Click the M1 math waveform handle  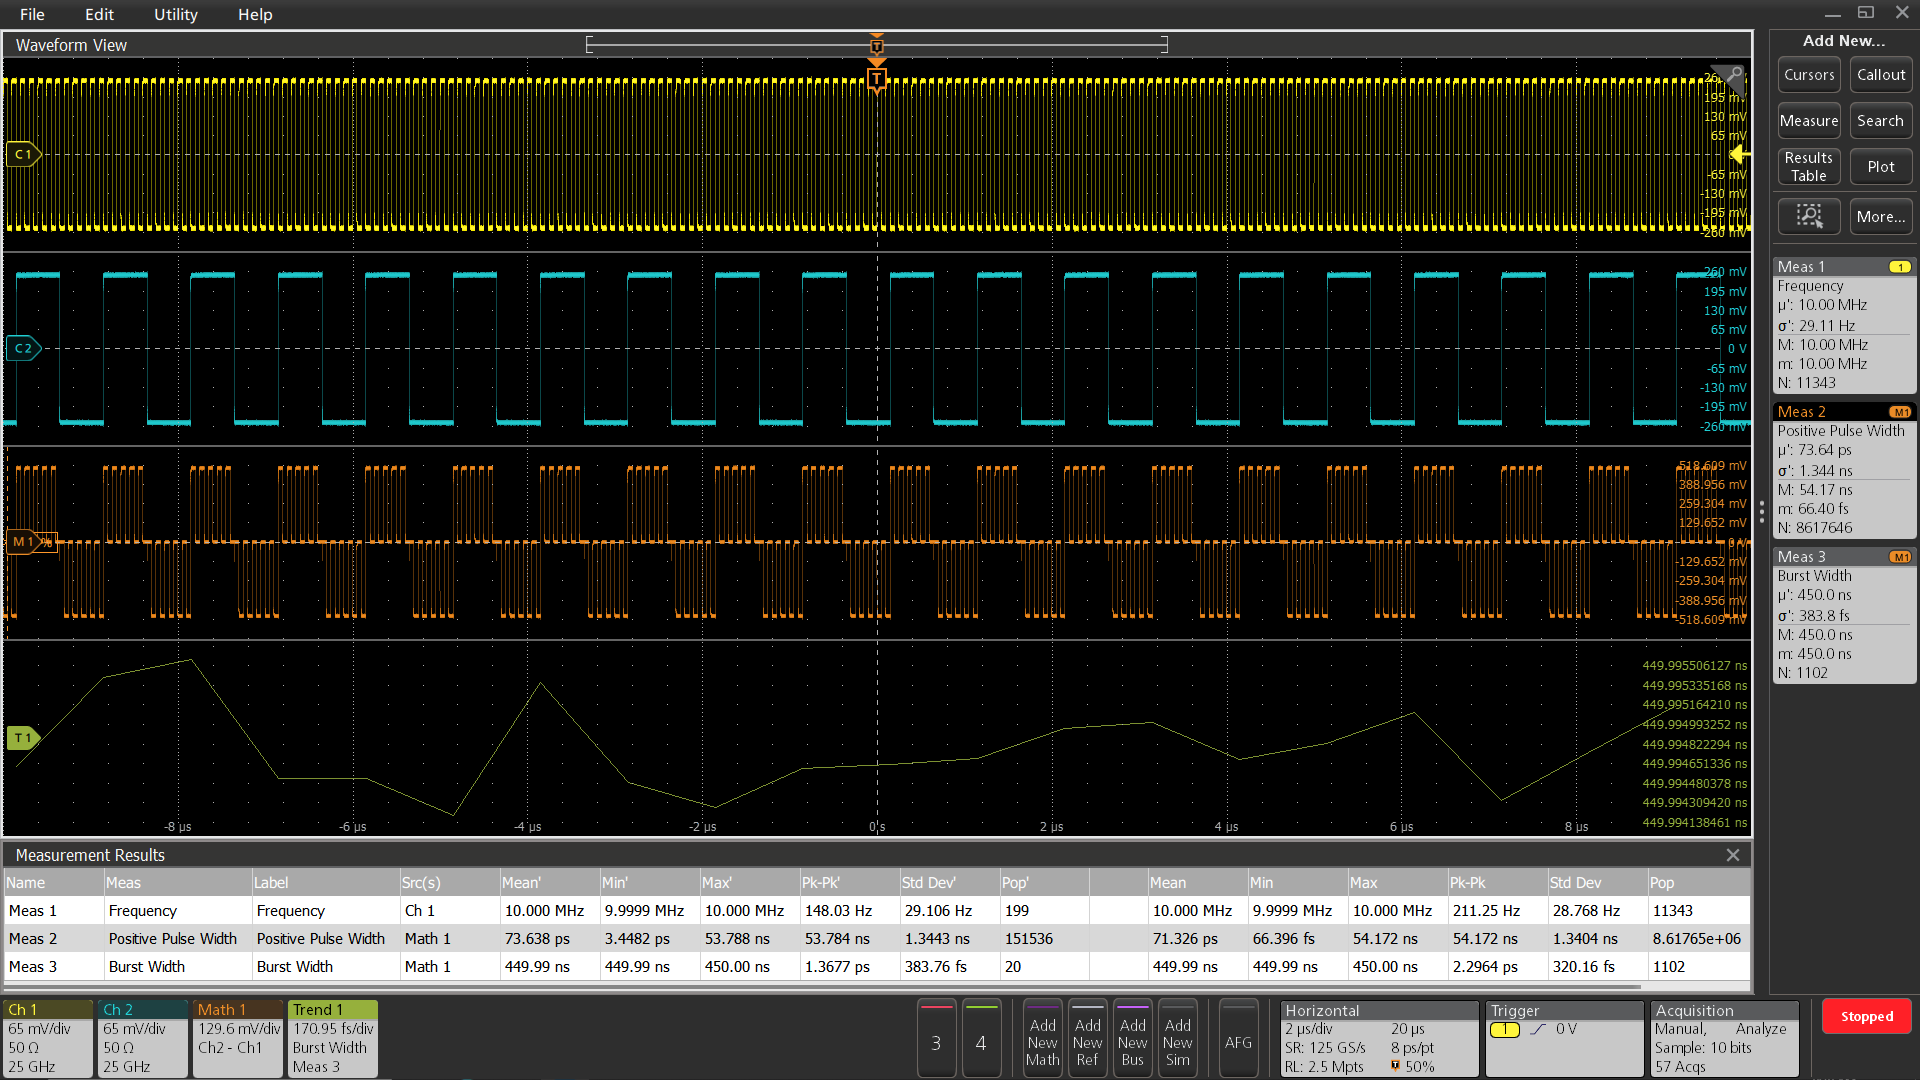click(x=24, y=542)
